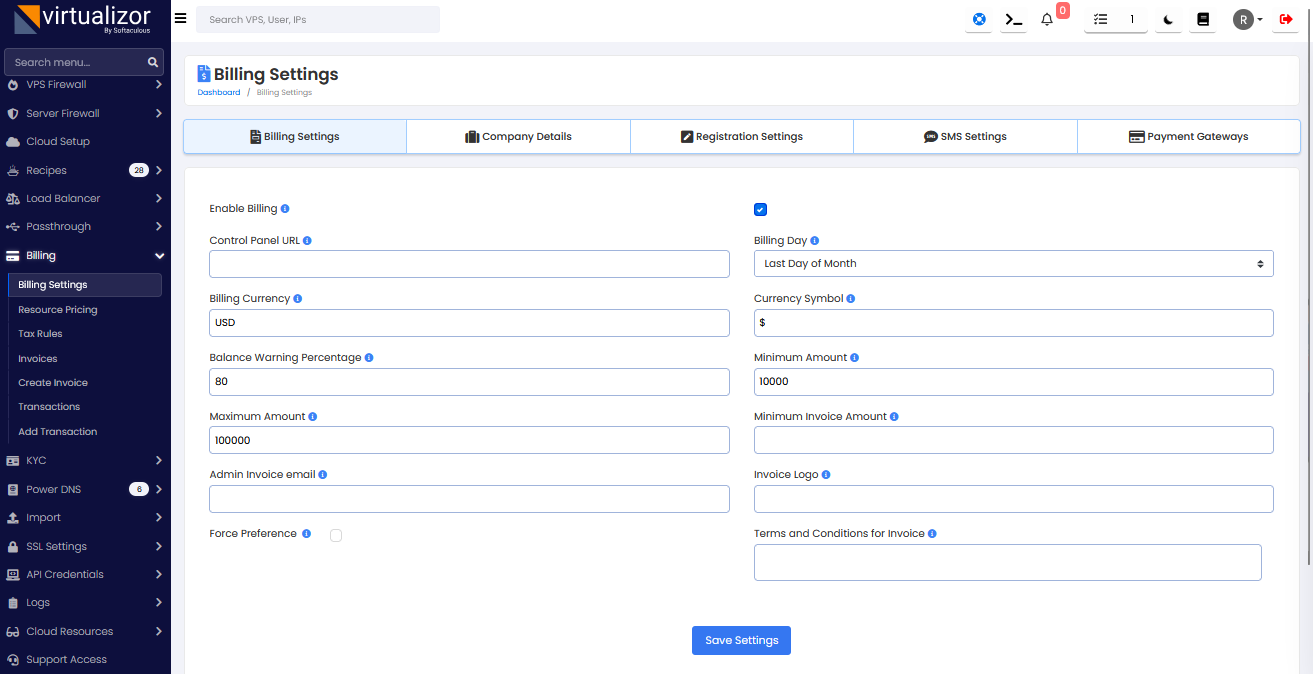Open the Company Details tab
1313x674 pixels.
click(x=518, y=137)
